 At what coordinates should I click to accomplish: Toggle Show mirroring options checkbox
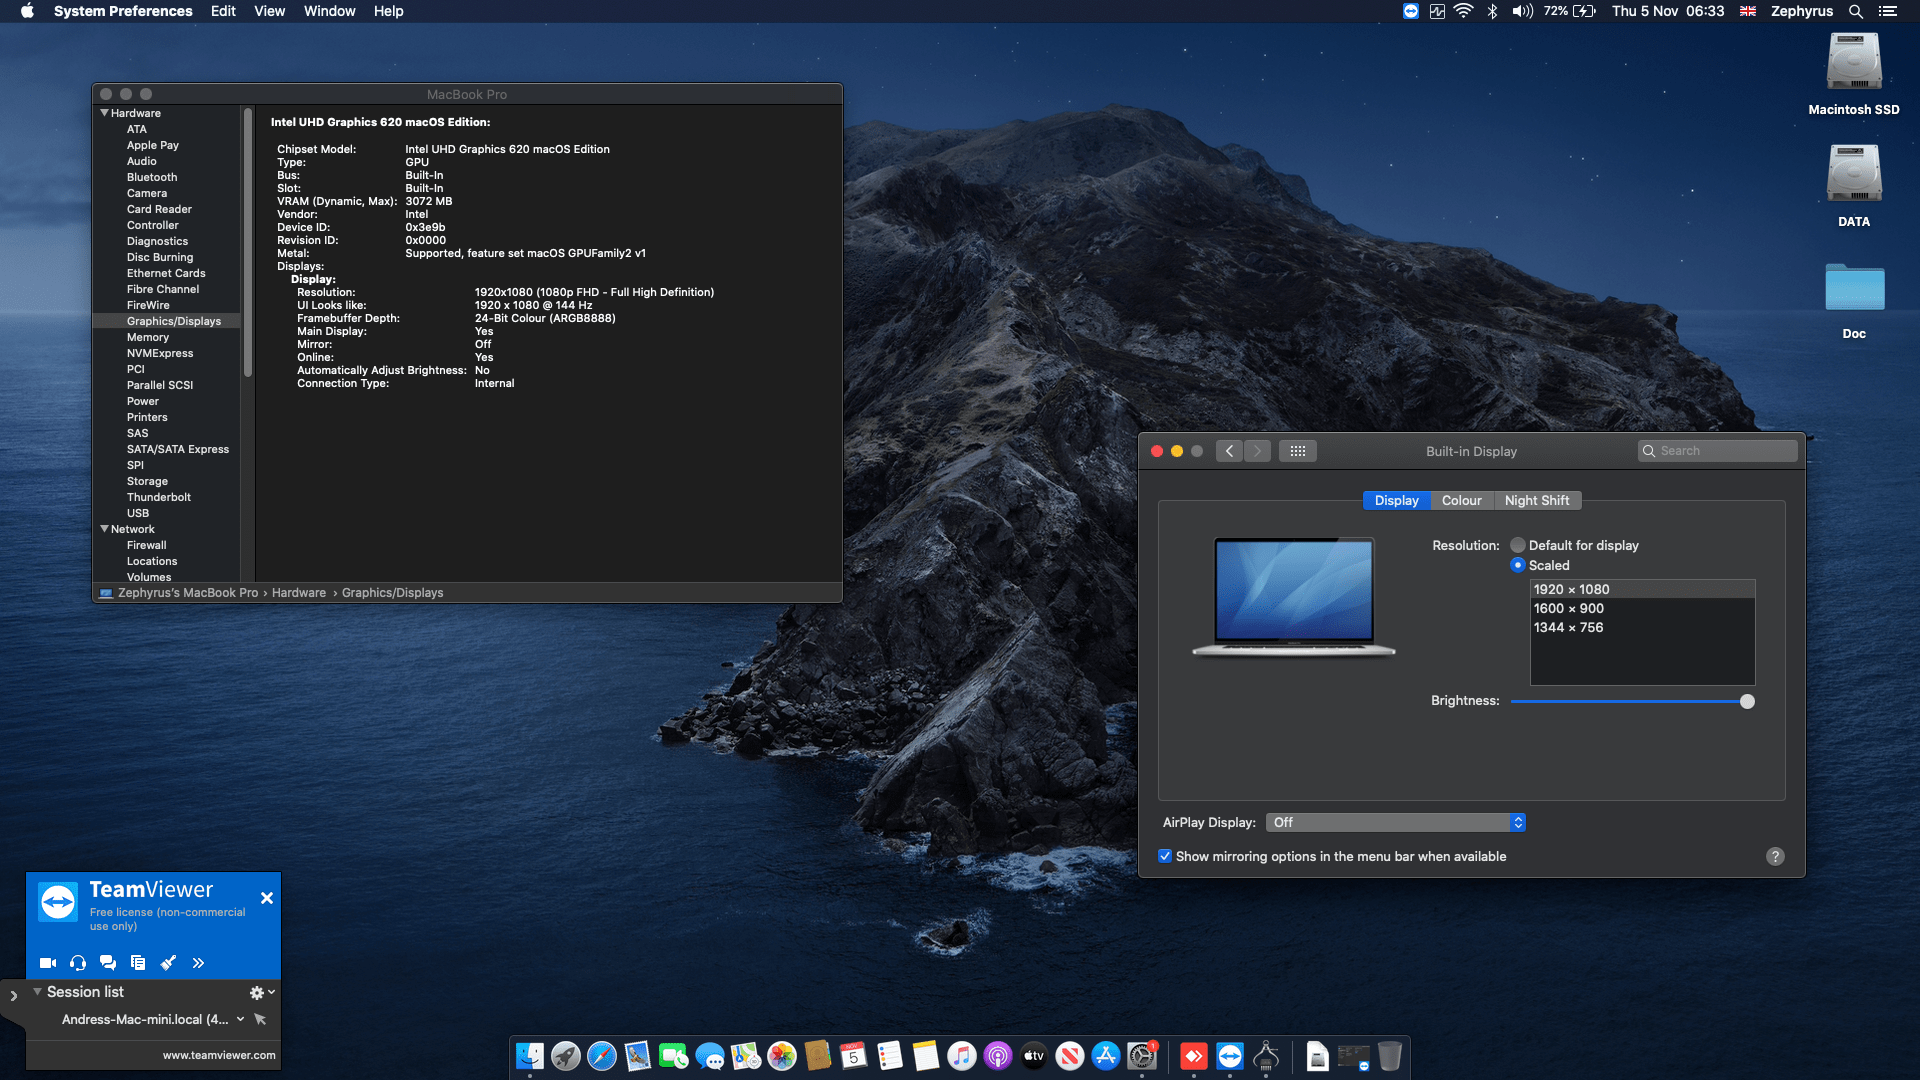coord(1165,856)
